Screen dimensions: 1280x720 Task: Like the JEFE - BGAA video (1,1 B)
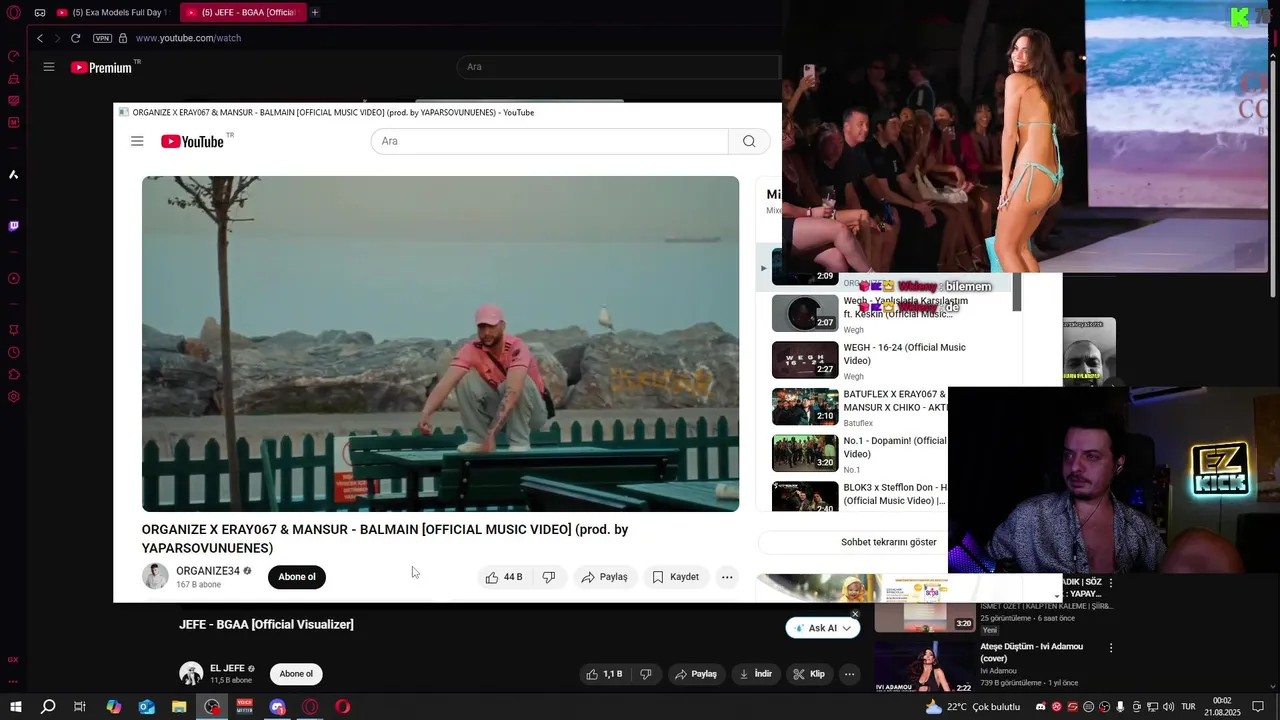[604, 674]
